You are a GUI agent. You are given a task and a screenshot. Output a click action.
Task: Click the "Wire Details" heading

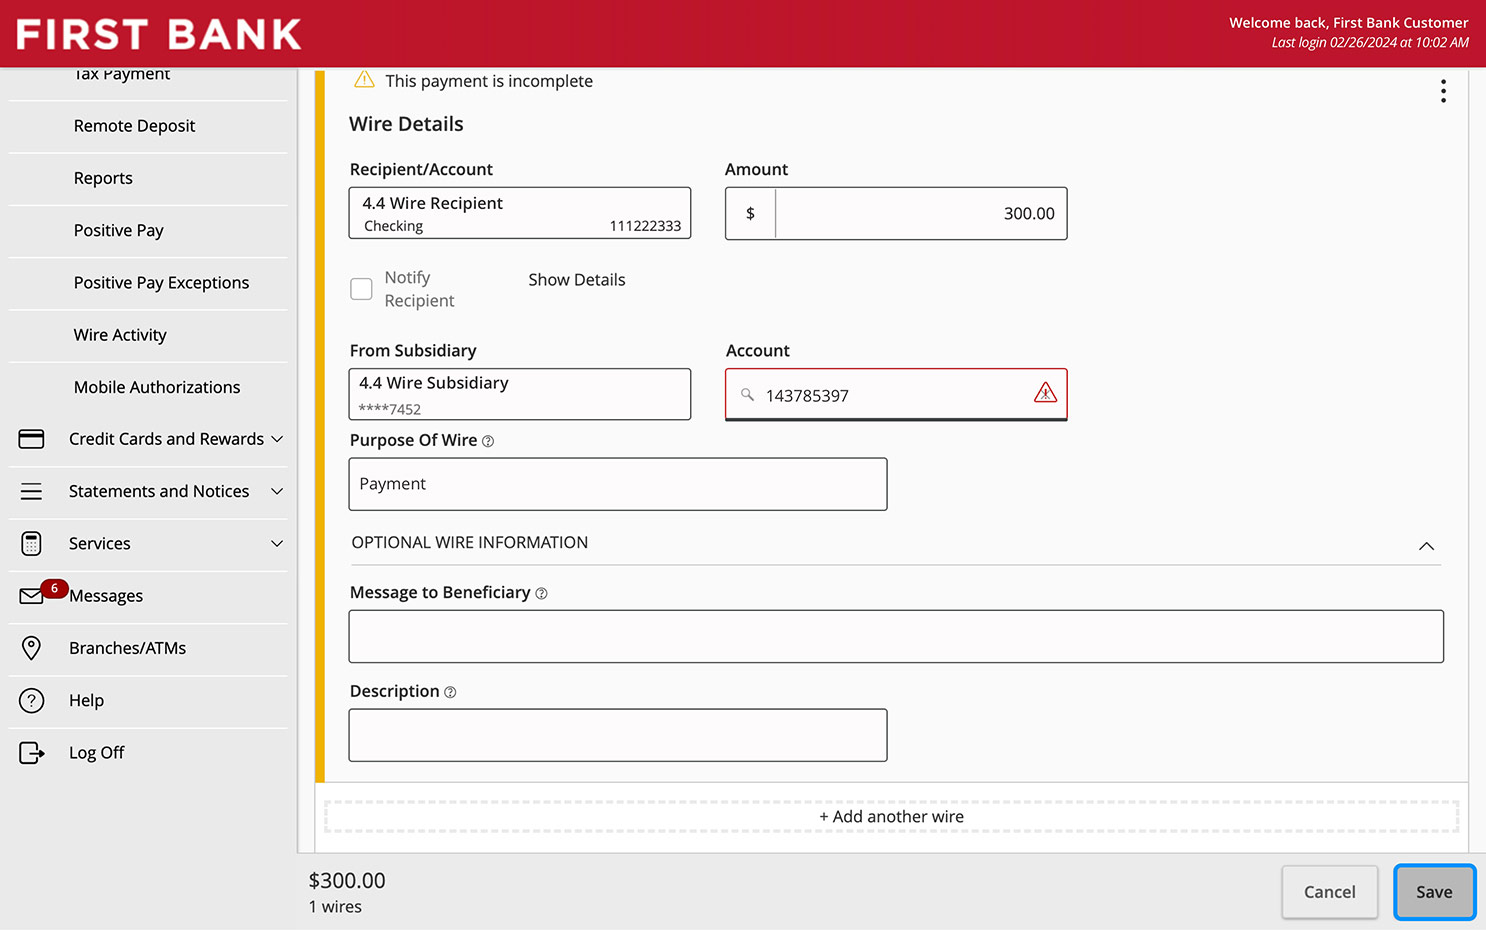406,124
